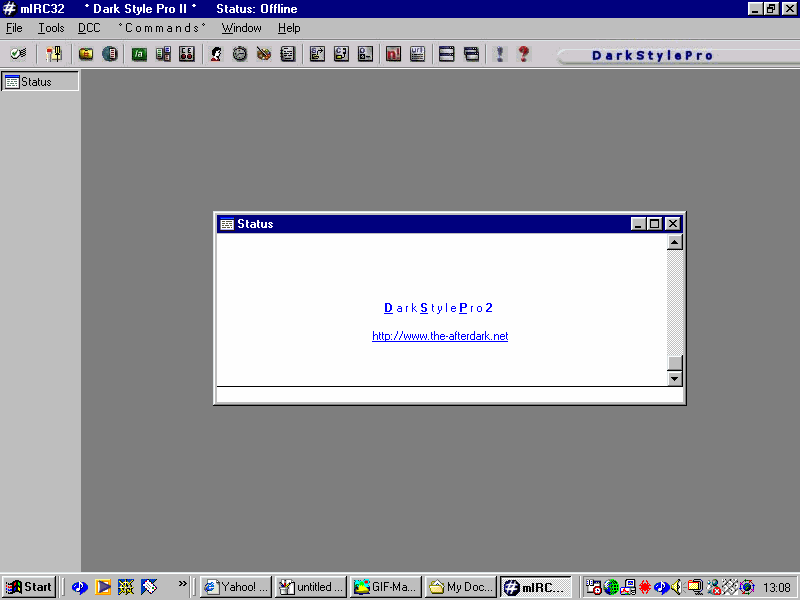This screenshot has height=600, width=800.
Task: Open the Aliases /a editor icon
Action: [x=139, y=54]
